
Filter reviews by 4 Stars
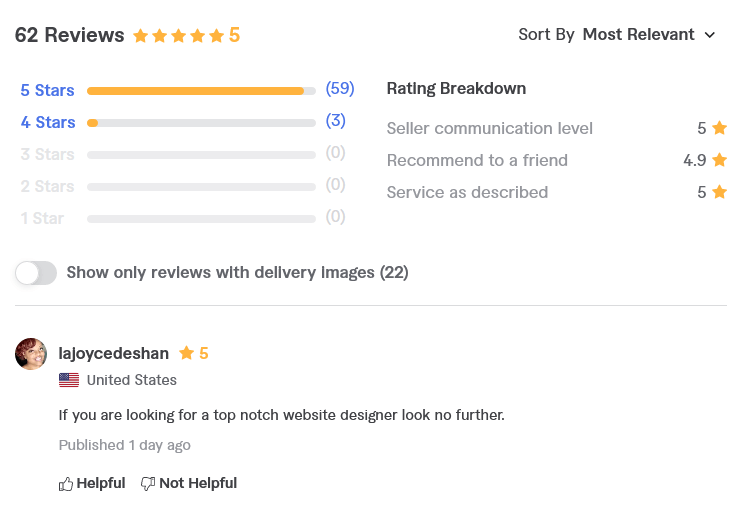point(48,122)
